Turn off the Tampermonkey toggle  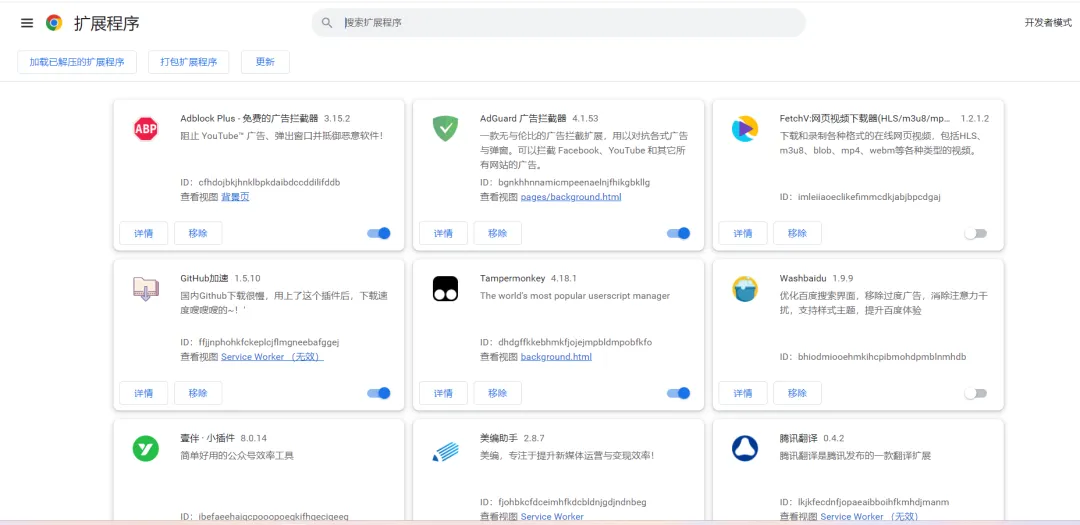coord(678,393)
